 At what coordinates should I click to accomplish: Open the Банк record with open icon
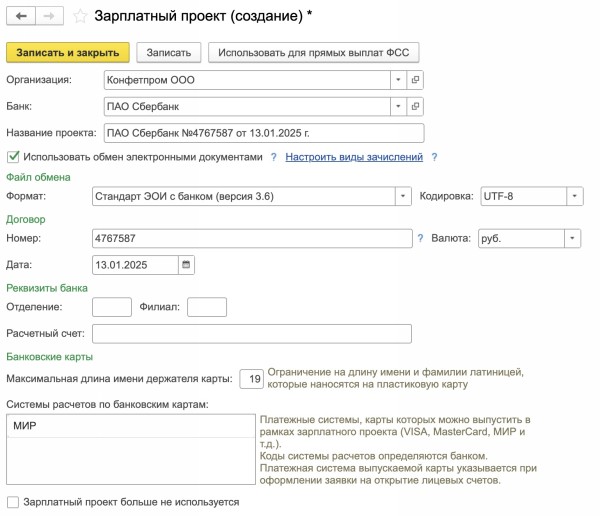pyautogui.click(x=416, y=106)
